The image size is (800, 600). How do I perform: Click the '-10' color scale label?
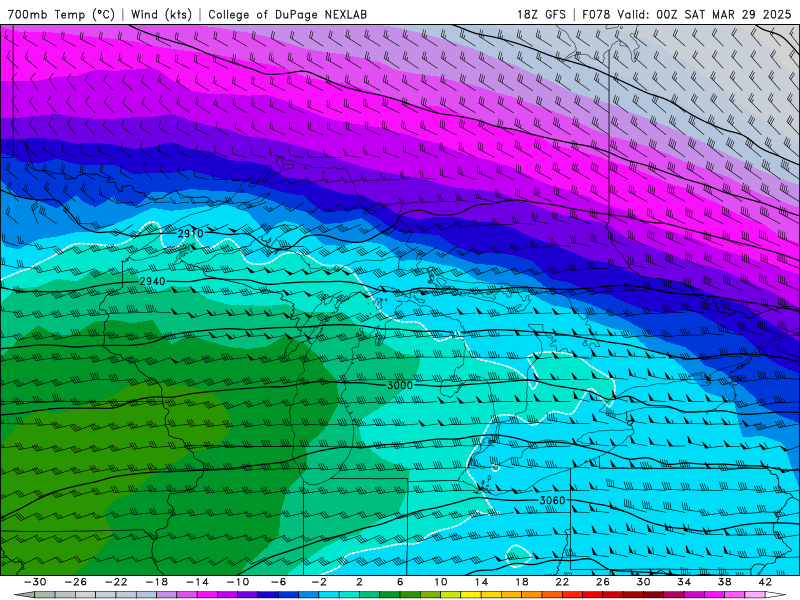[238, 582]
